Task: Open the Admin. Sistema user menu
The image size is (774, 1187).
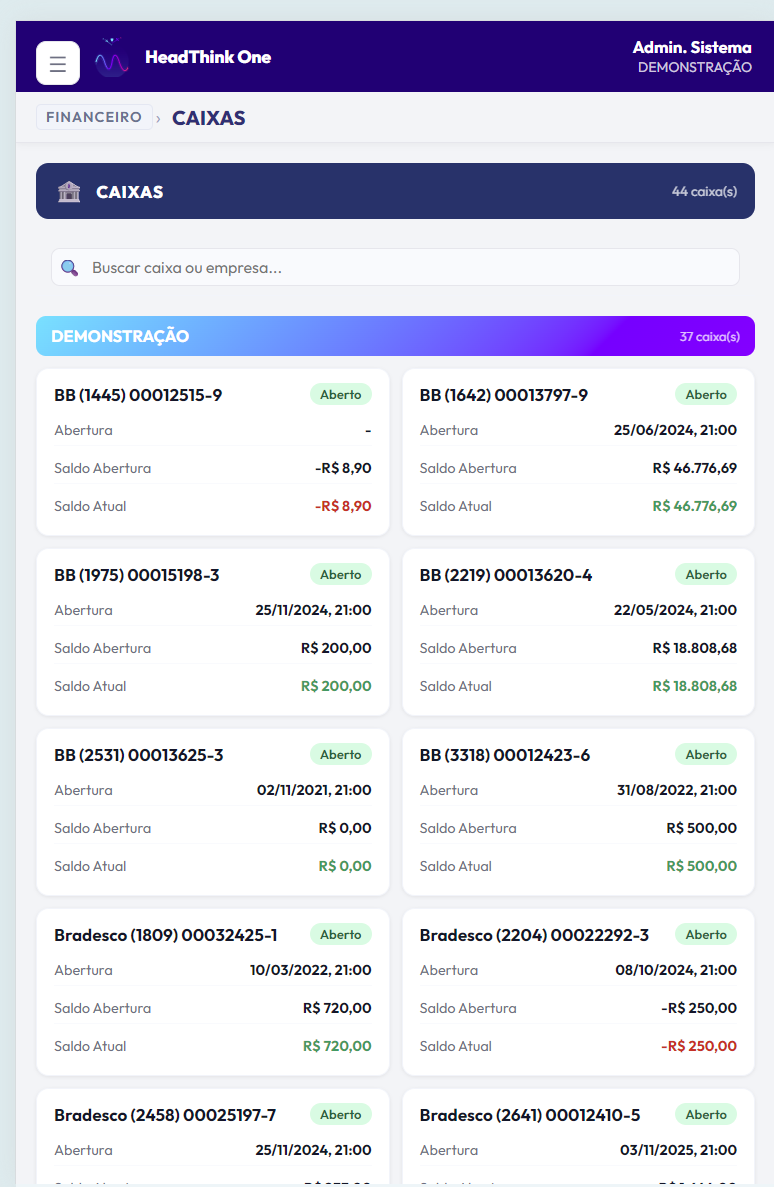Action: pos(692,57)
